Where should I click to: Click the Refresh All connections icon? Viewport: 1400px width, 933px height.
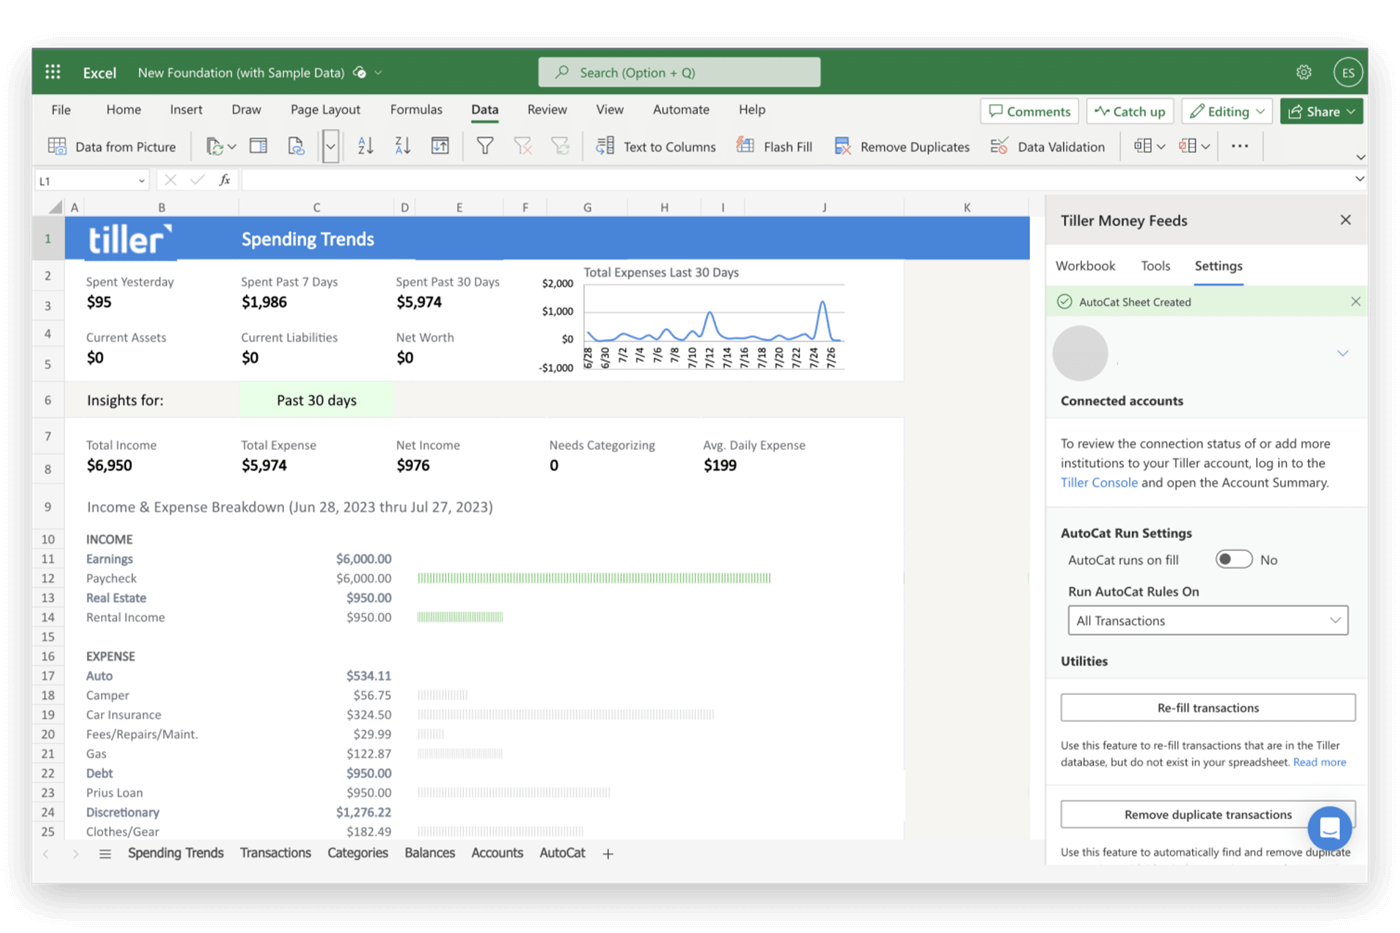(214, 146)
